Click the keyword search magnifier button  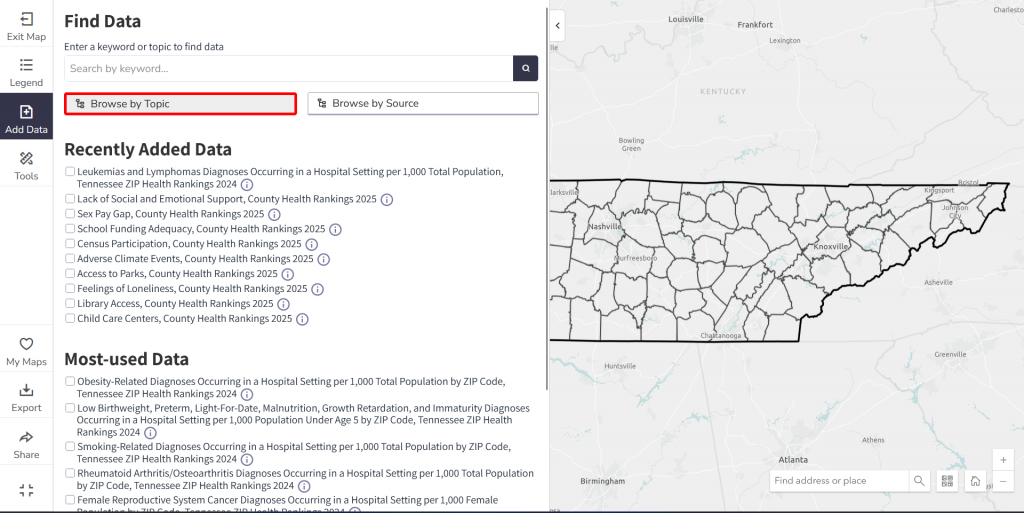(x=526, y=68)
